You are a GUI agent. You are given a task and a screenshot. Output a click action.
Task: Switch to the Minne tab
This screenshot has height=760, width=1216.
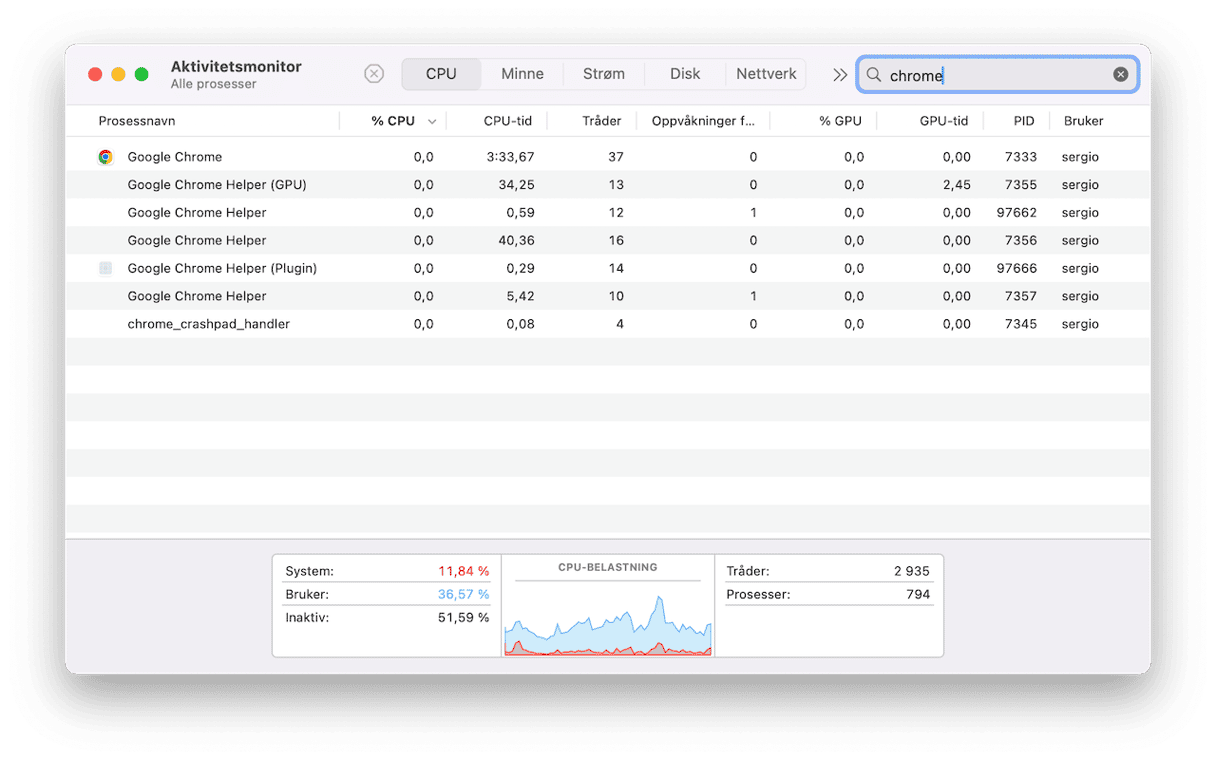tap(522, 74)
